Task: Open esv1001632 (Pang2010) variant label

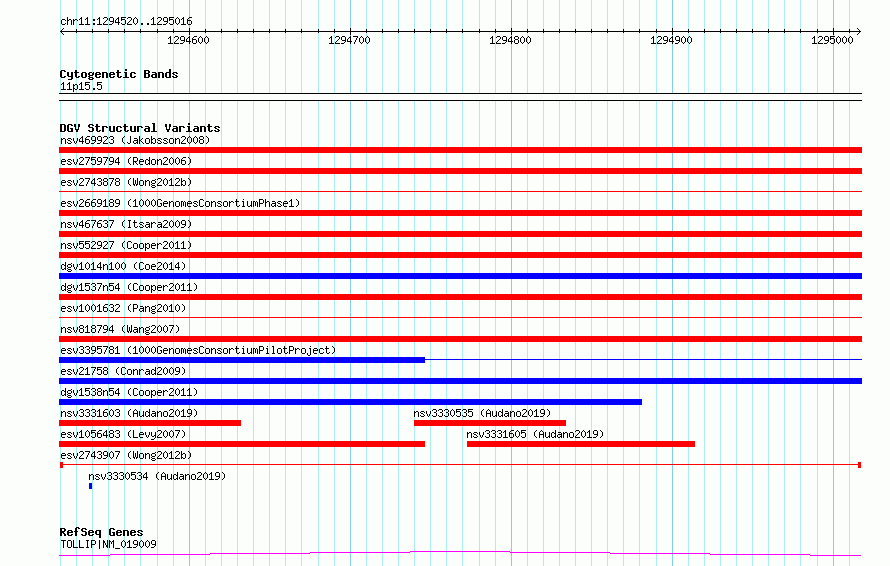Action: click(x=123, y=308)
